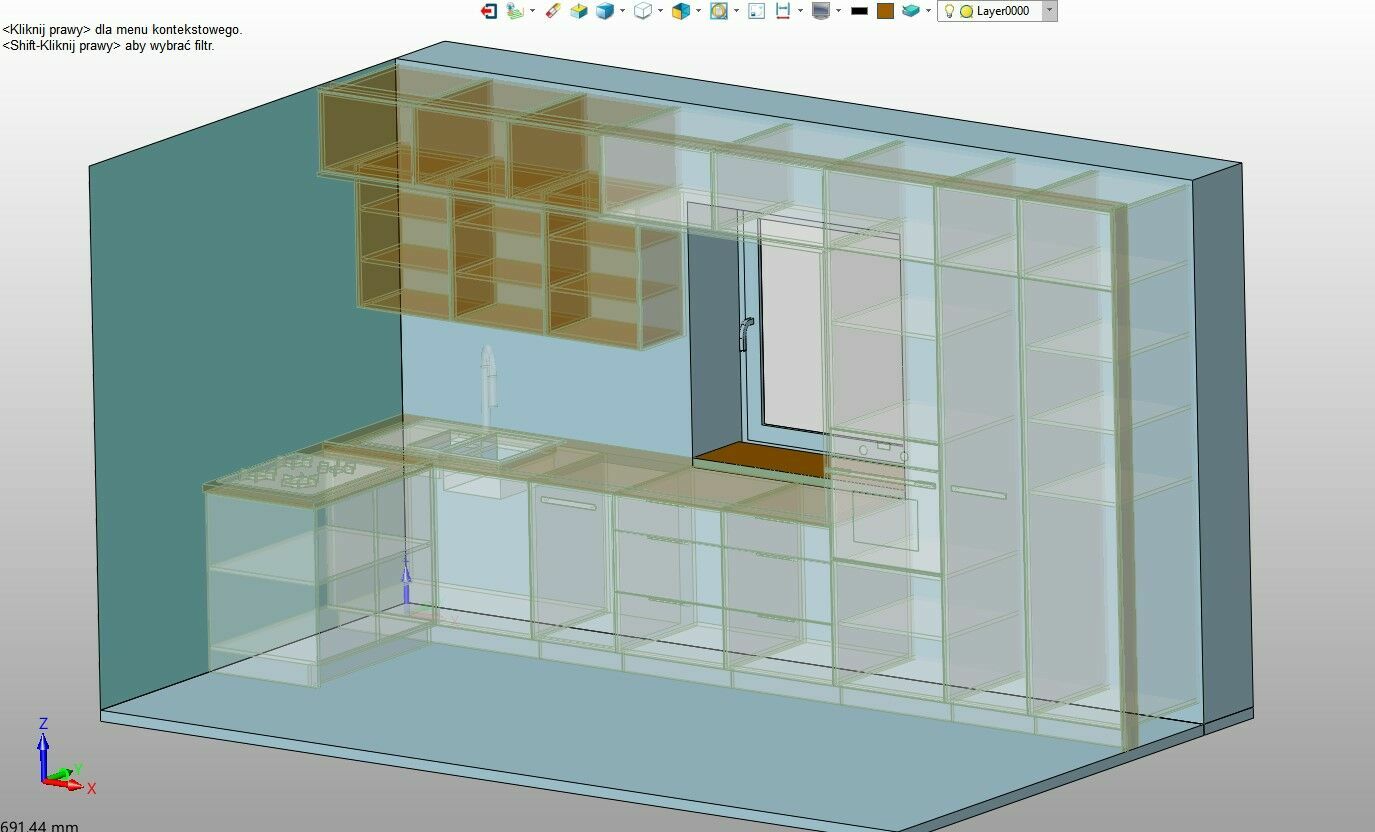The height and width of the screenshot is (832, 1375).
Task: Click the red exit arrow icon
Action: click(x=489, y=11)
